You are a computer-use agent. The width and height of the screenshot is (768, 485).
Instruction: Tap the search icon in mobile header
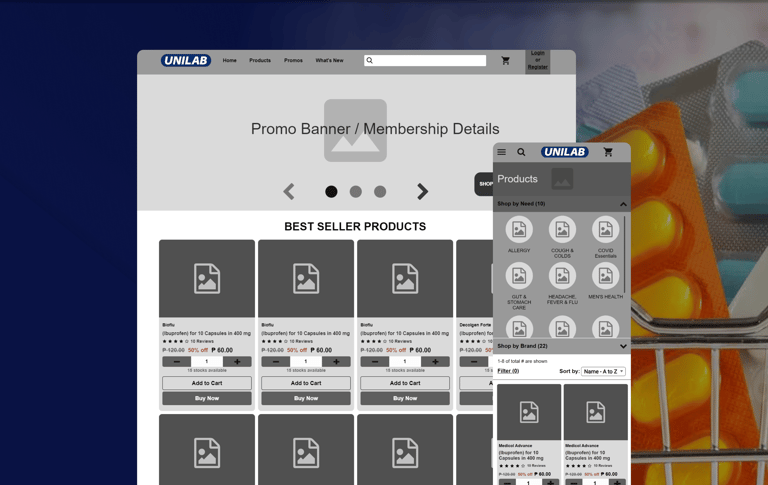(x=521, y=152)
